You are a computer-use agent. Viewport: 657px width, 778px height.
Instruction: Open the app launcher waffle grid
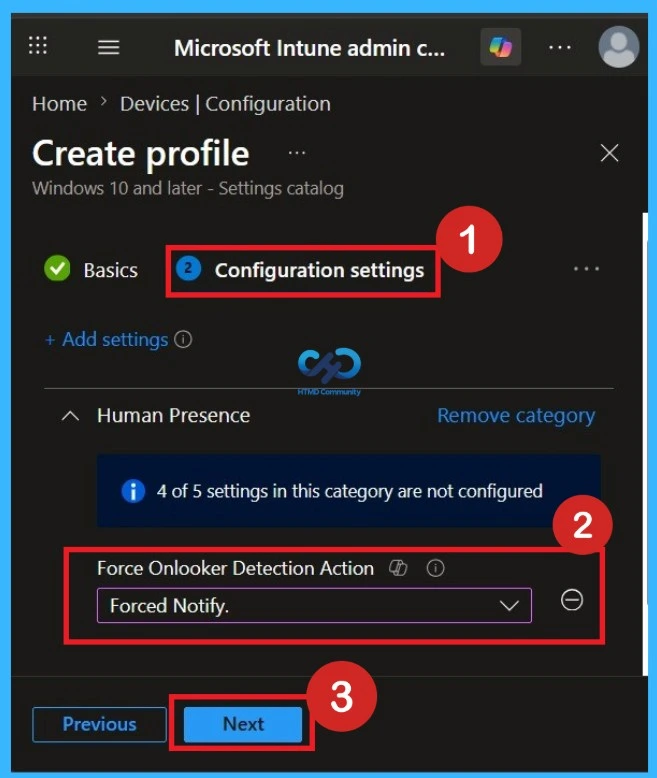(x=38, y=46)
